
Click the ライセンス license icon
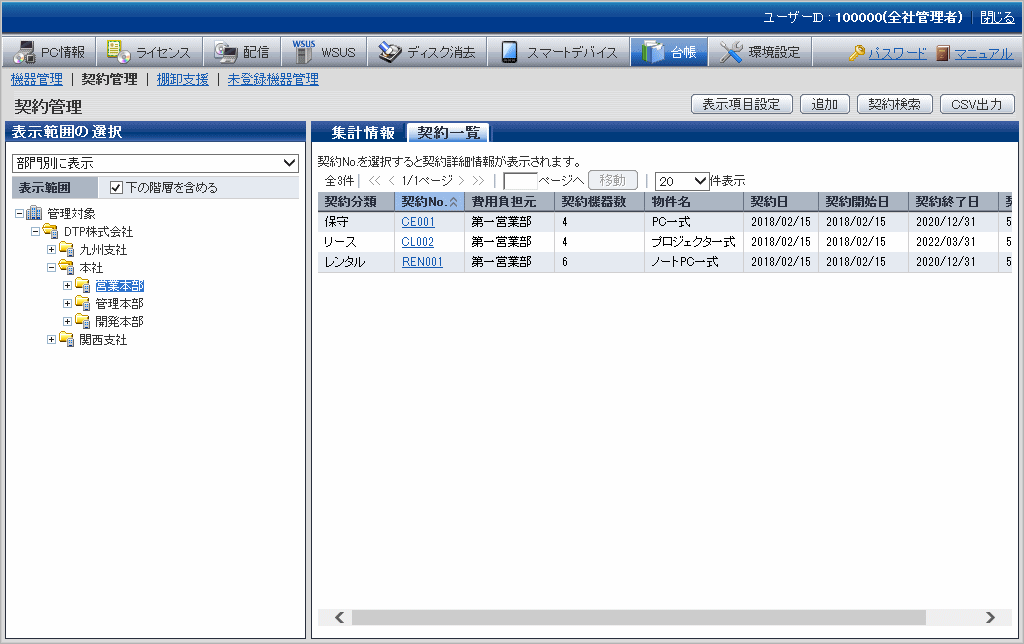(x=118, y=52)
